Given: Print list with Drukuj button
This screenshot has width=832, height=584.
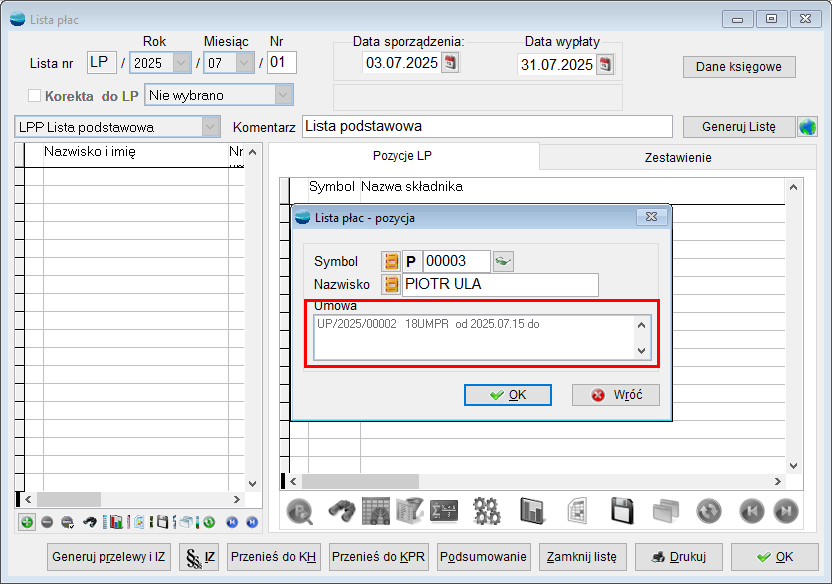Looking at the screenshot, I should (x=679, y=557).
